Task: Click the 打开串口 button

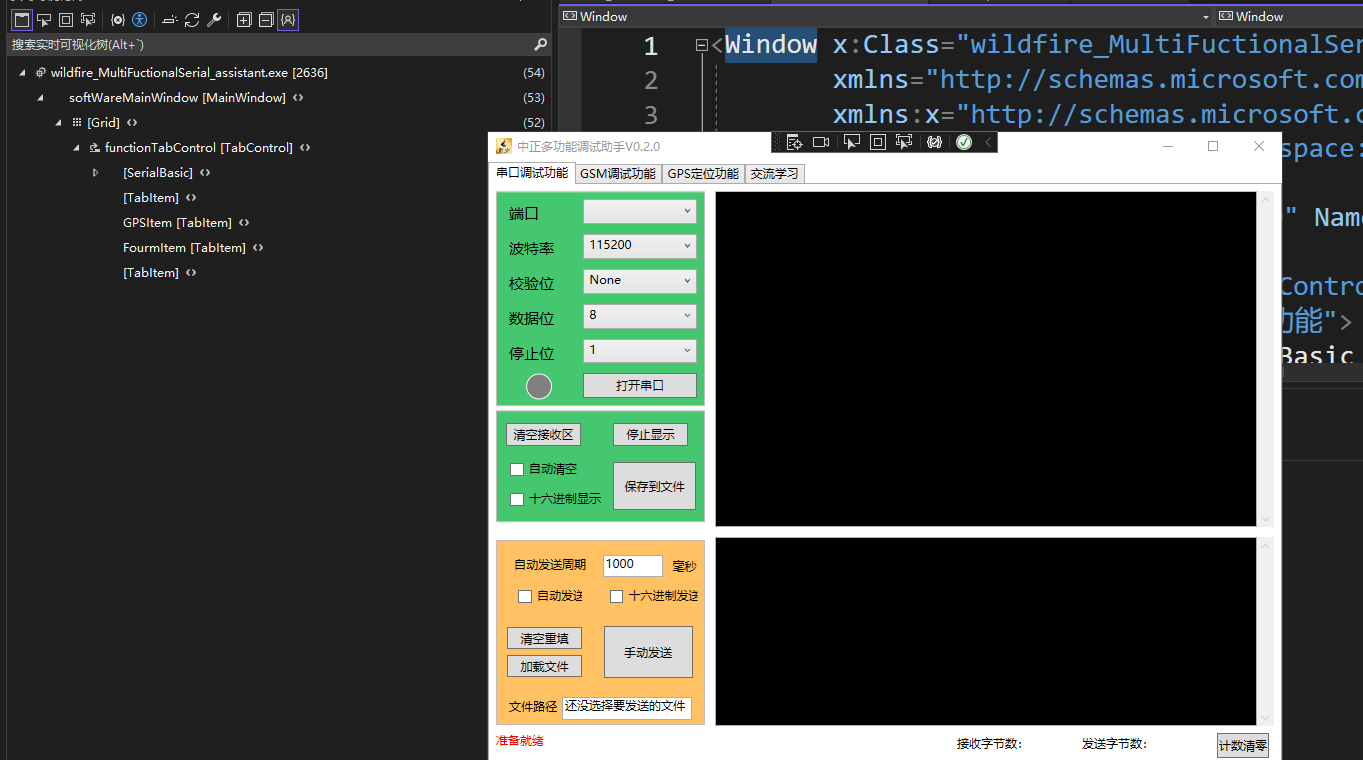Action: point(640,385)
